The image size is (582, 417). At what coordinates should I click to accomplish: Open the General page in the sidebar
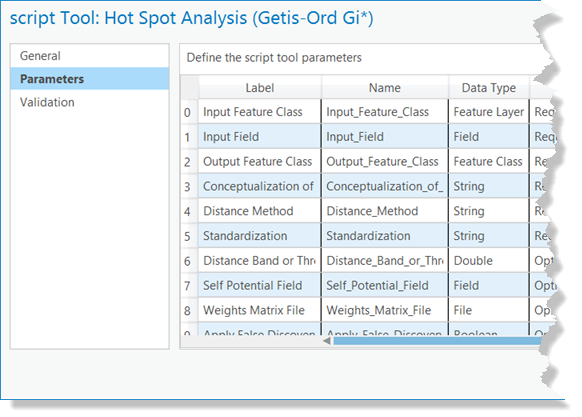pyautogui.click(x=89, y=56)
